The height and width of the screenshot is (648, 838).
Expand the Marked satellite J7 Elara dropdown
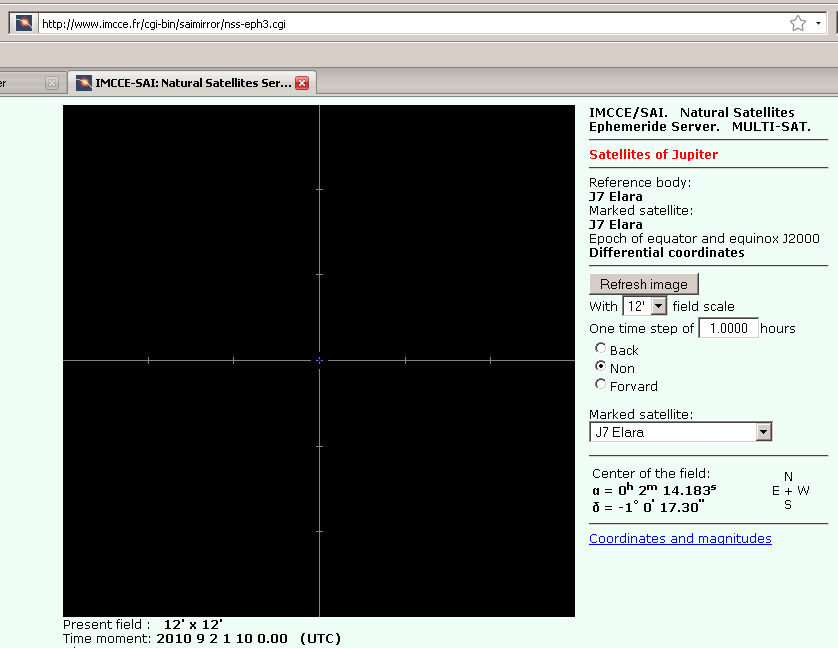(680, 432)
